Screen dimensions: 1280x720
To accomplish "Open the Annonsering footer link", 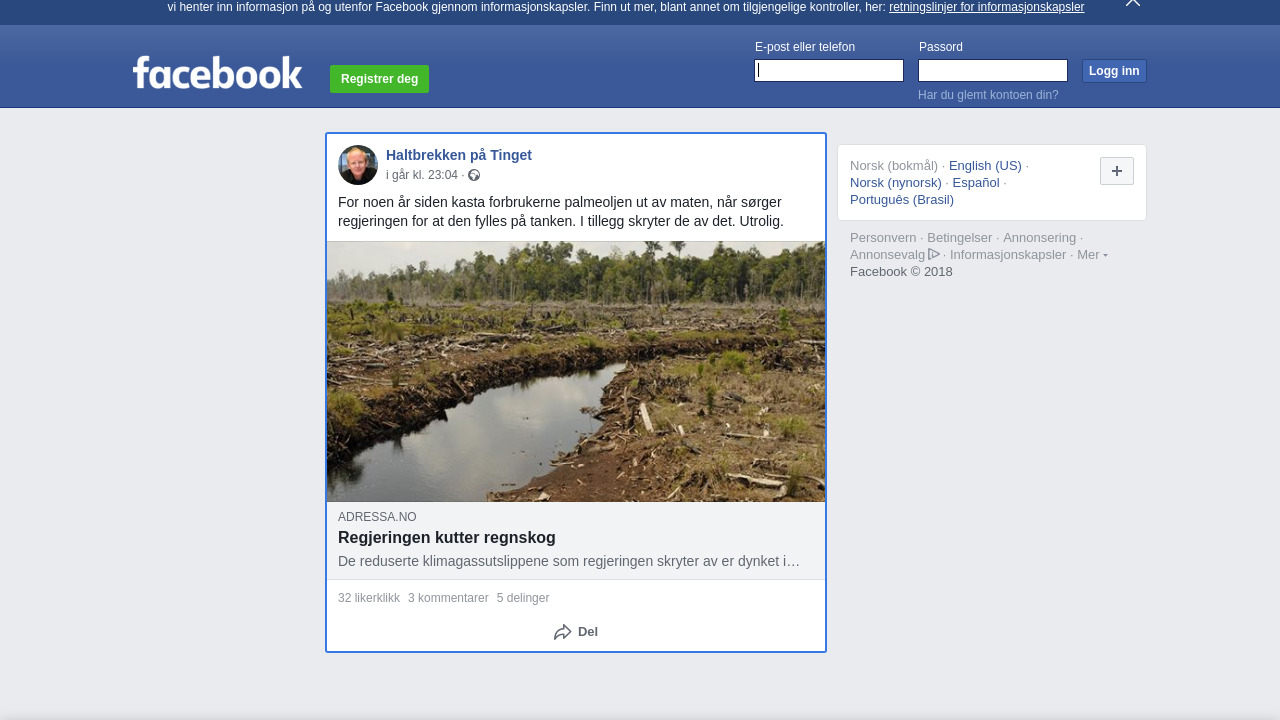I will [1039, 238].
